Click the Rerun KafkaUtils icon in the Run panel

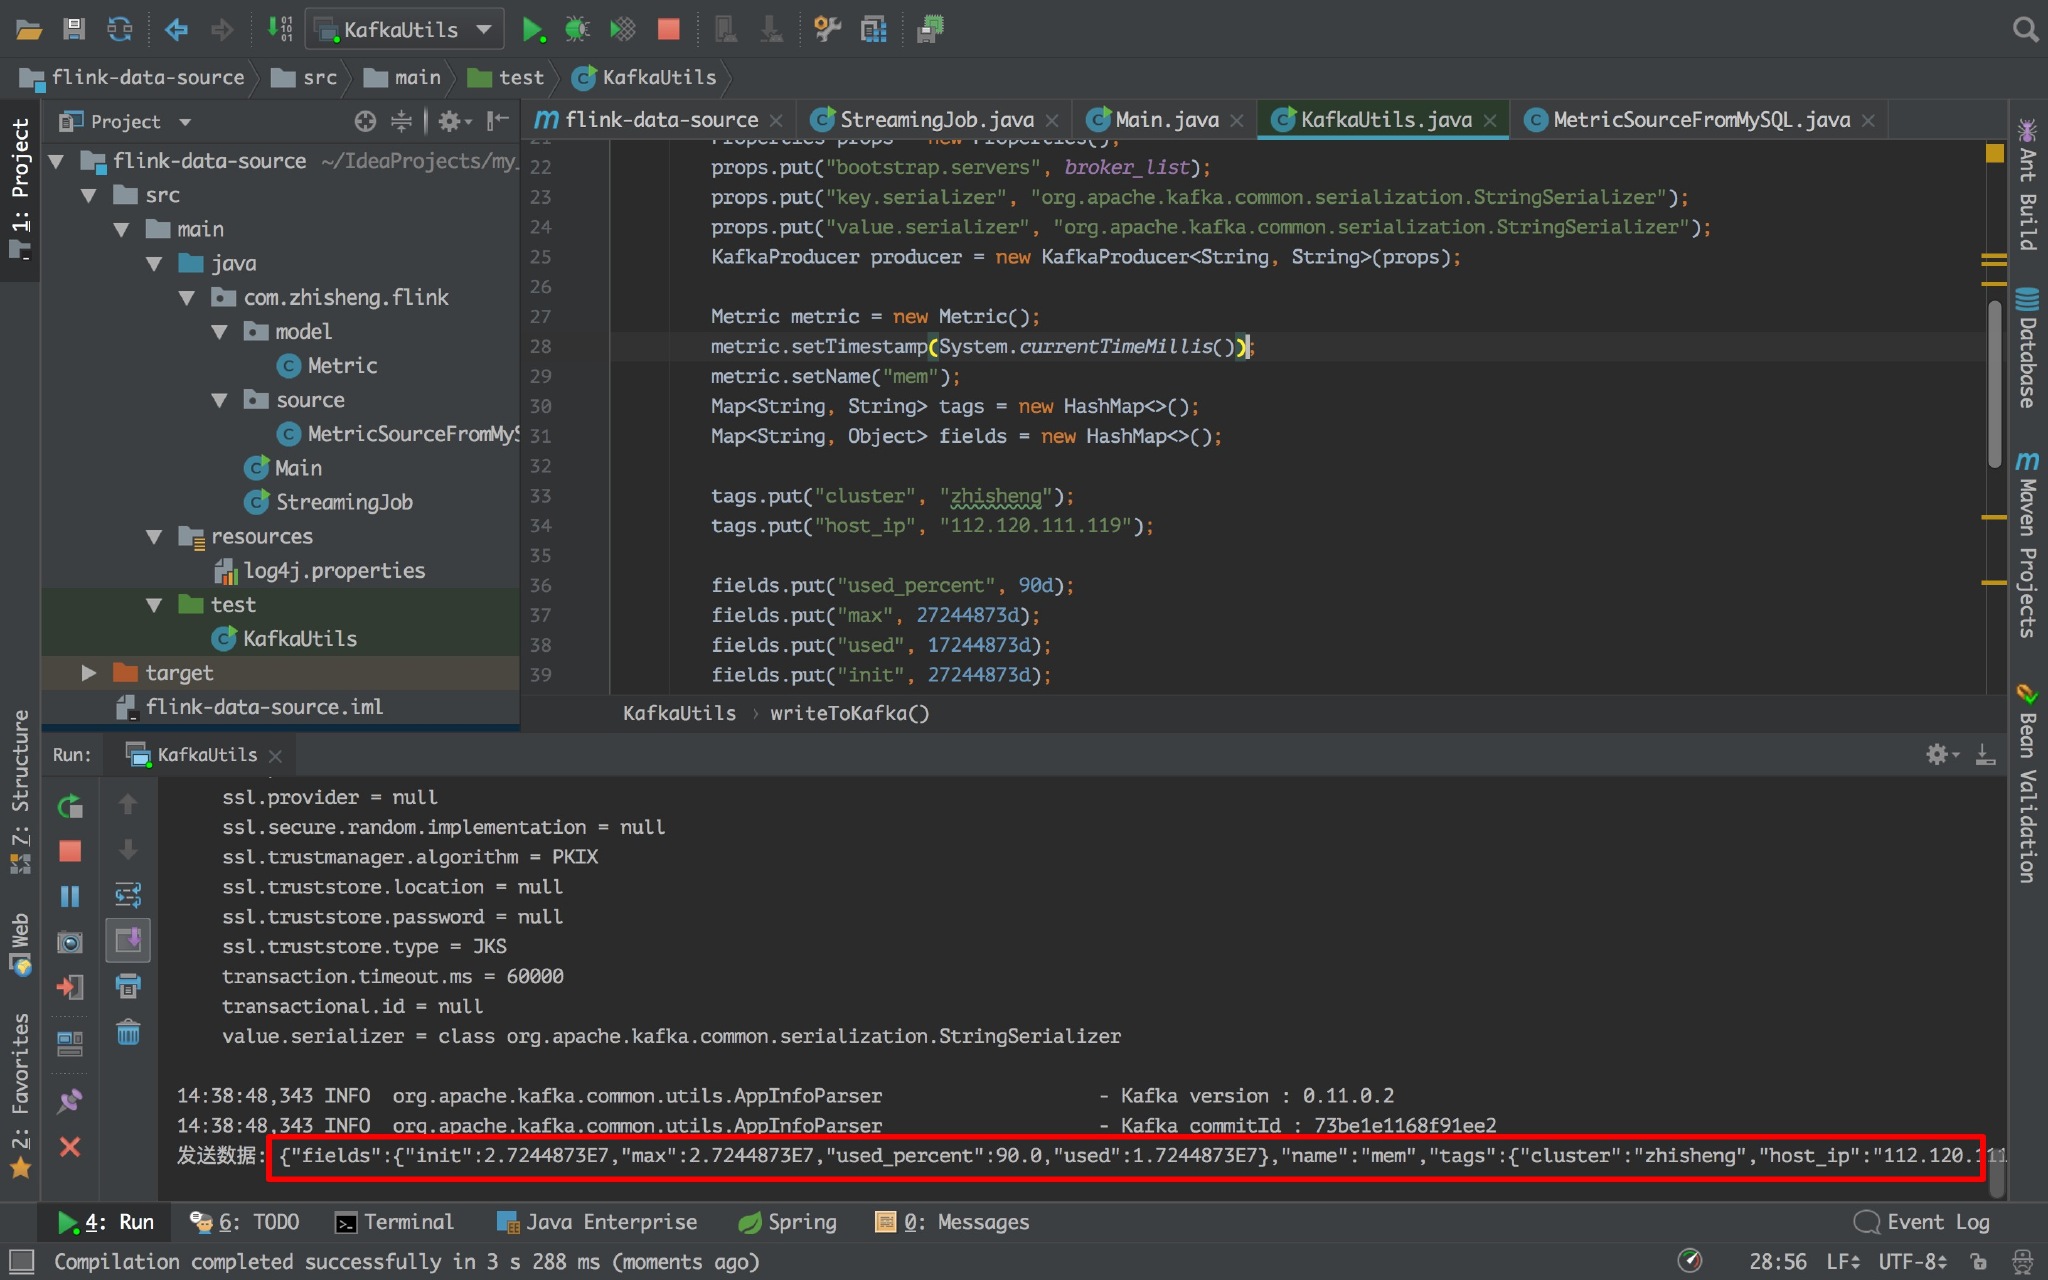click(x=70, y=806)
